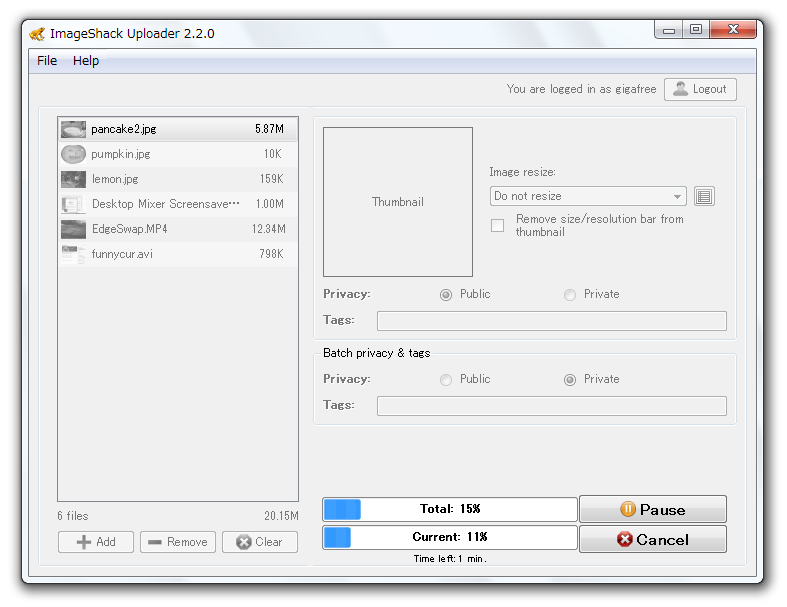
Task: Click the 12.34M size value
Action: coord(269,229)
